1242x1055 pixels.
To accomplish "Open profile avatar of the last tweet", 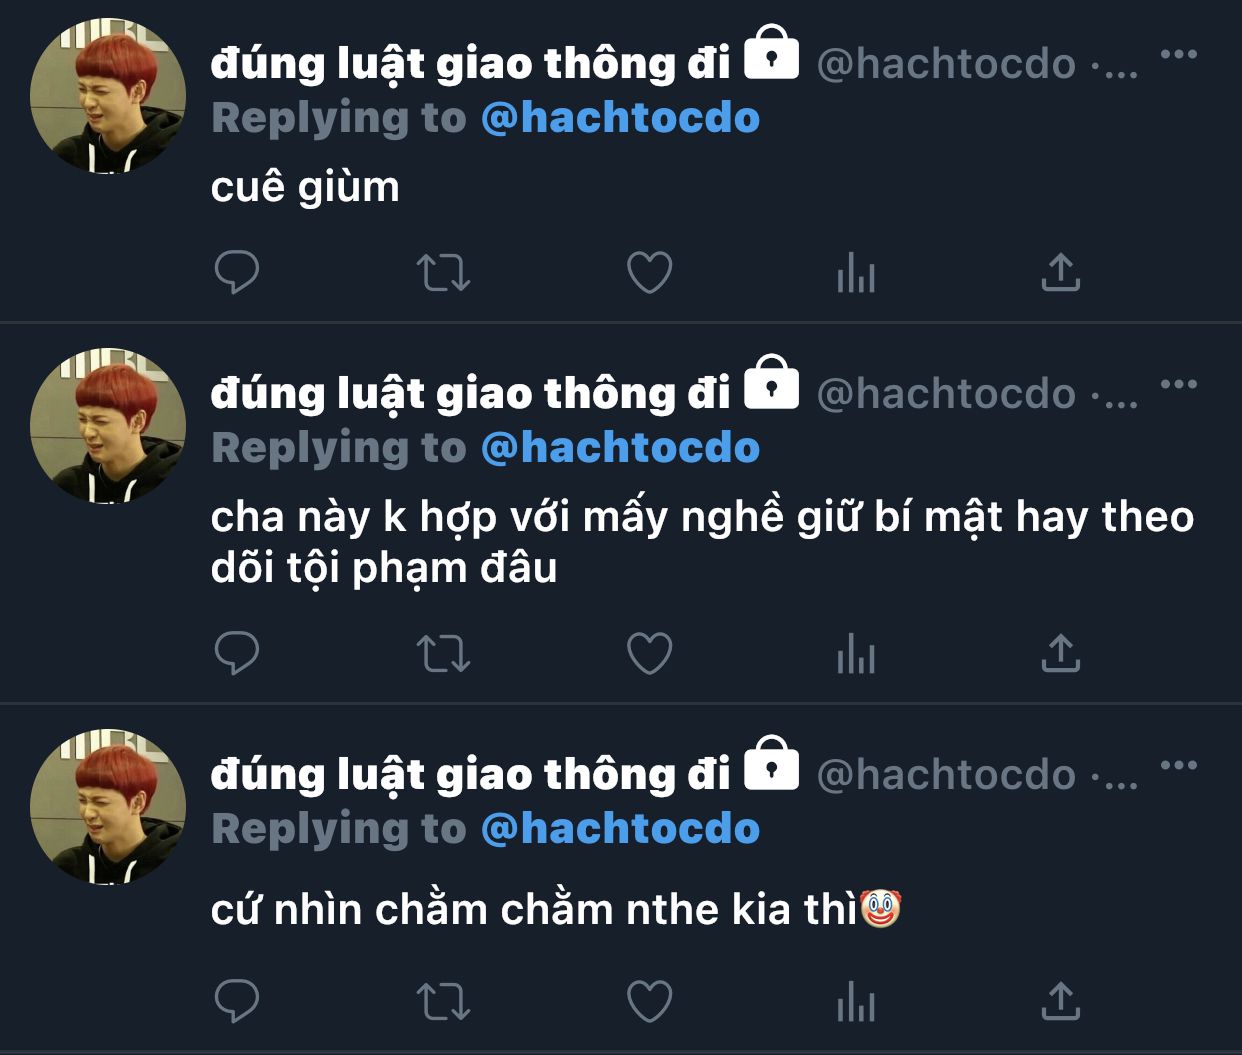I will (108, 807).
